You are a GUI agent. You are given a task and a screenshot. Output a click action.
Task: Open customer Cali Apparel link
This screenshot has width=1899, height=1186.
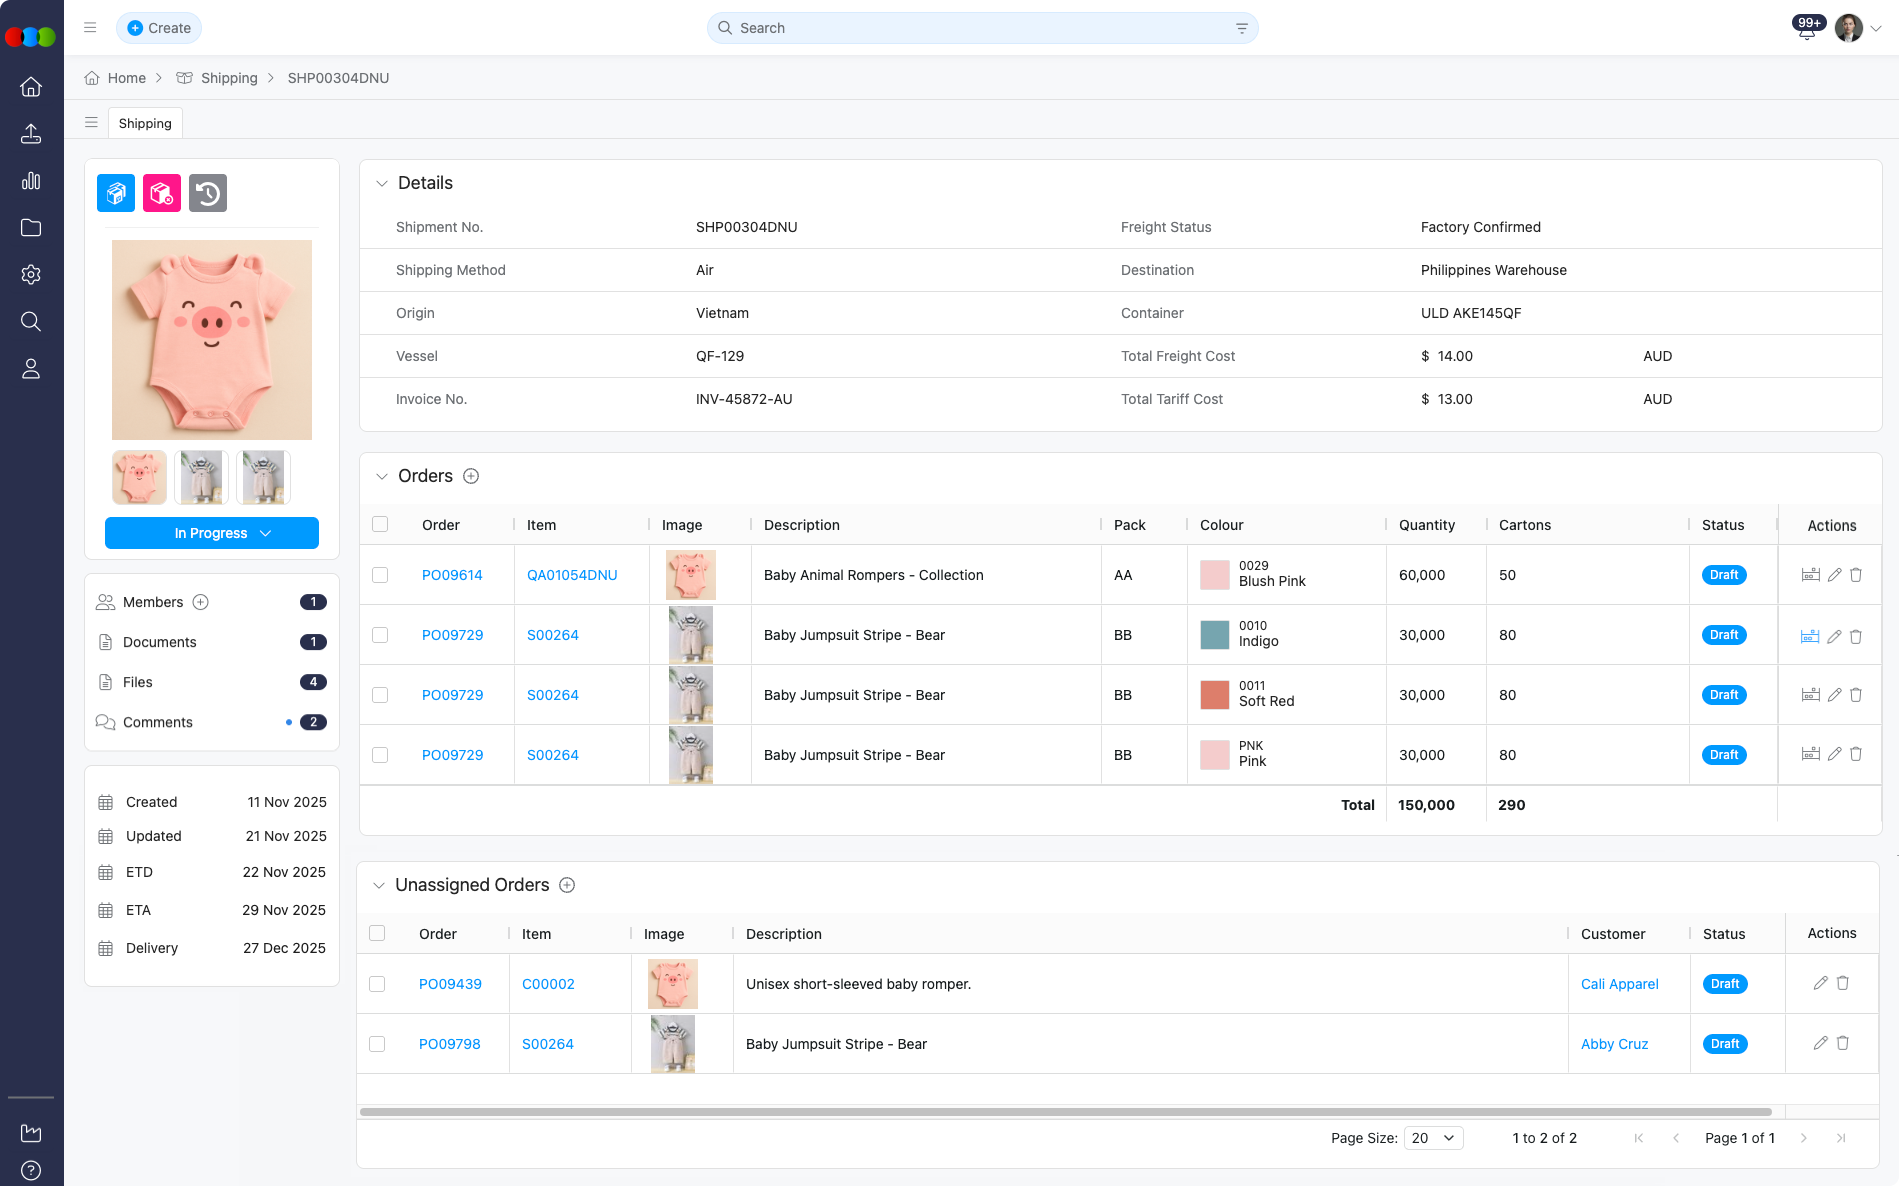[x=1618, y=984]
